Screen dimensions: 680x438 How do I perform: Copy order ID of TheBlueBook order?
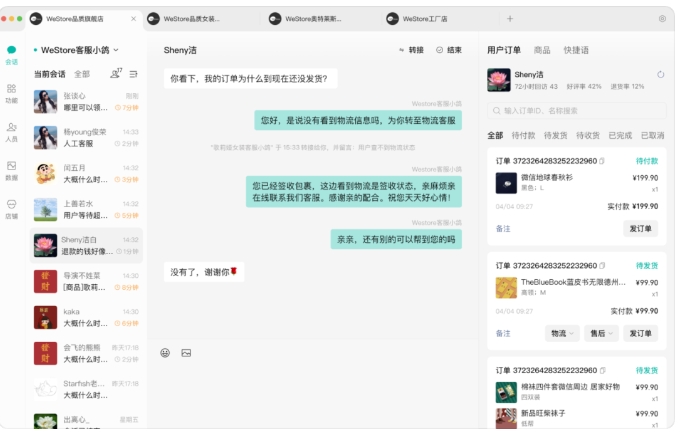pyautogui.click(x=602, y=266)
